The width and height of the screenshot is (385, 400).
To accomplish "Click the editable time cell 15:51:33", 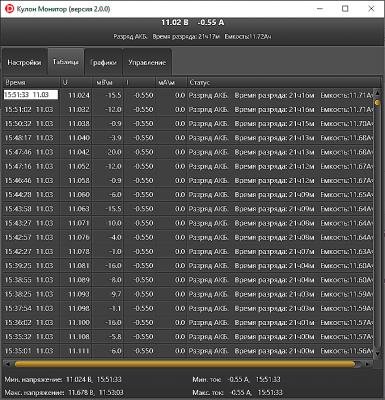I will (31, 95).
